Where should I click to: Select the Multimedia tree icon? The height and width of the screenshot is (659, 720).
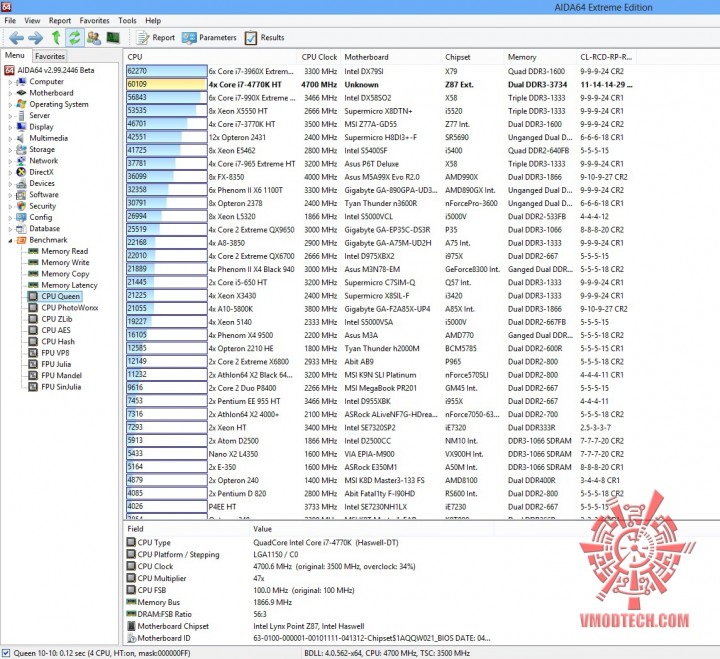[x=21, y=138]
